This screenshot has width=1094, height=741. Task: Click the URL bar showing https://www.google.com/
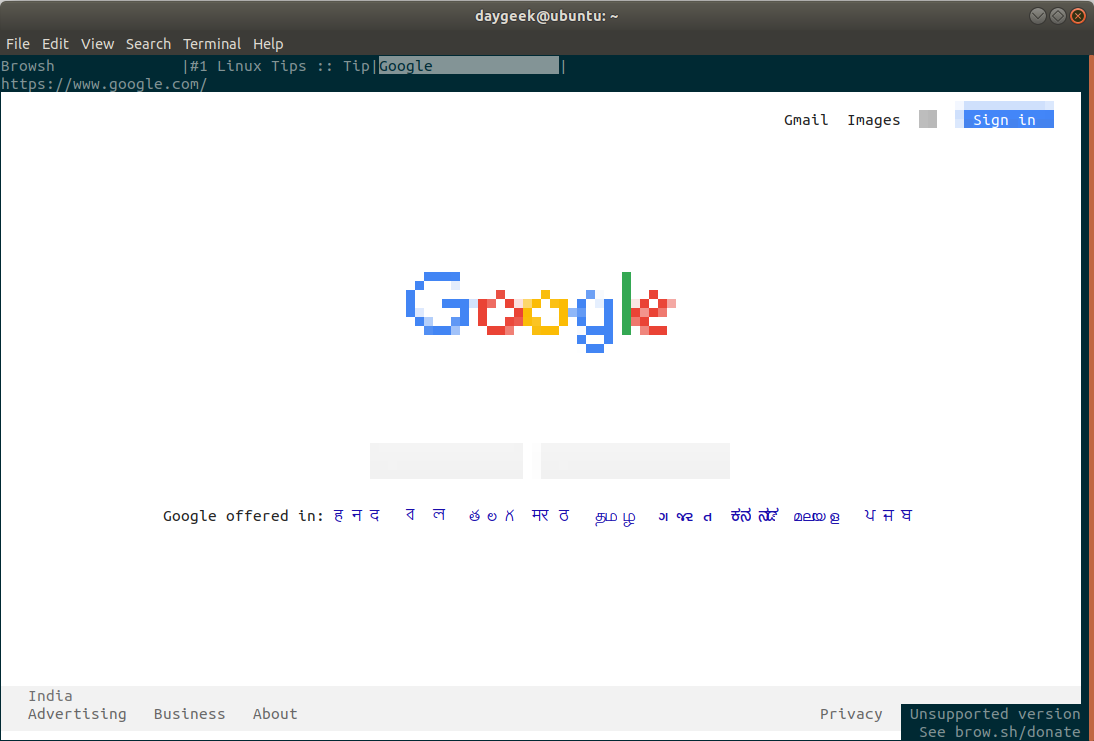[x=104, y=84]
